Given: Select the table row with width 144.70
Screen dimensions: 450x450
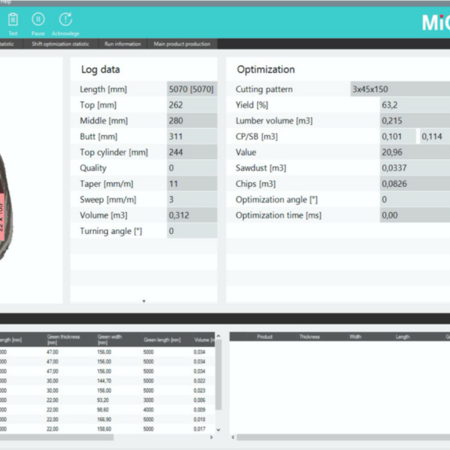Looking at the screenshot, I should pos(107,381).
